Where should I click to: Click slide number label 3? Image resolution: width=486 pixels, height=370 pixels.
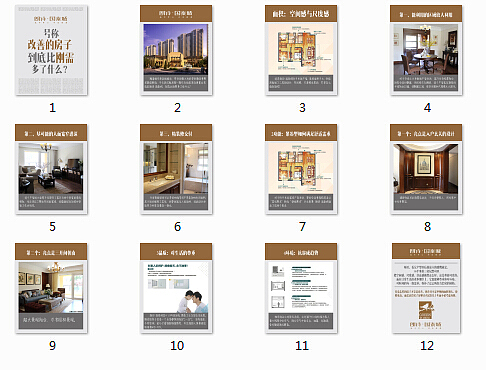click(302, 108)
